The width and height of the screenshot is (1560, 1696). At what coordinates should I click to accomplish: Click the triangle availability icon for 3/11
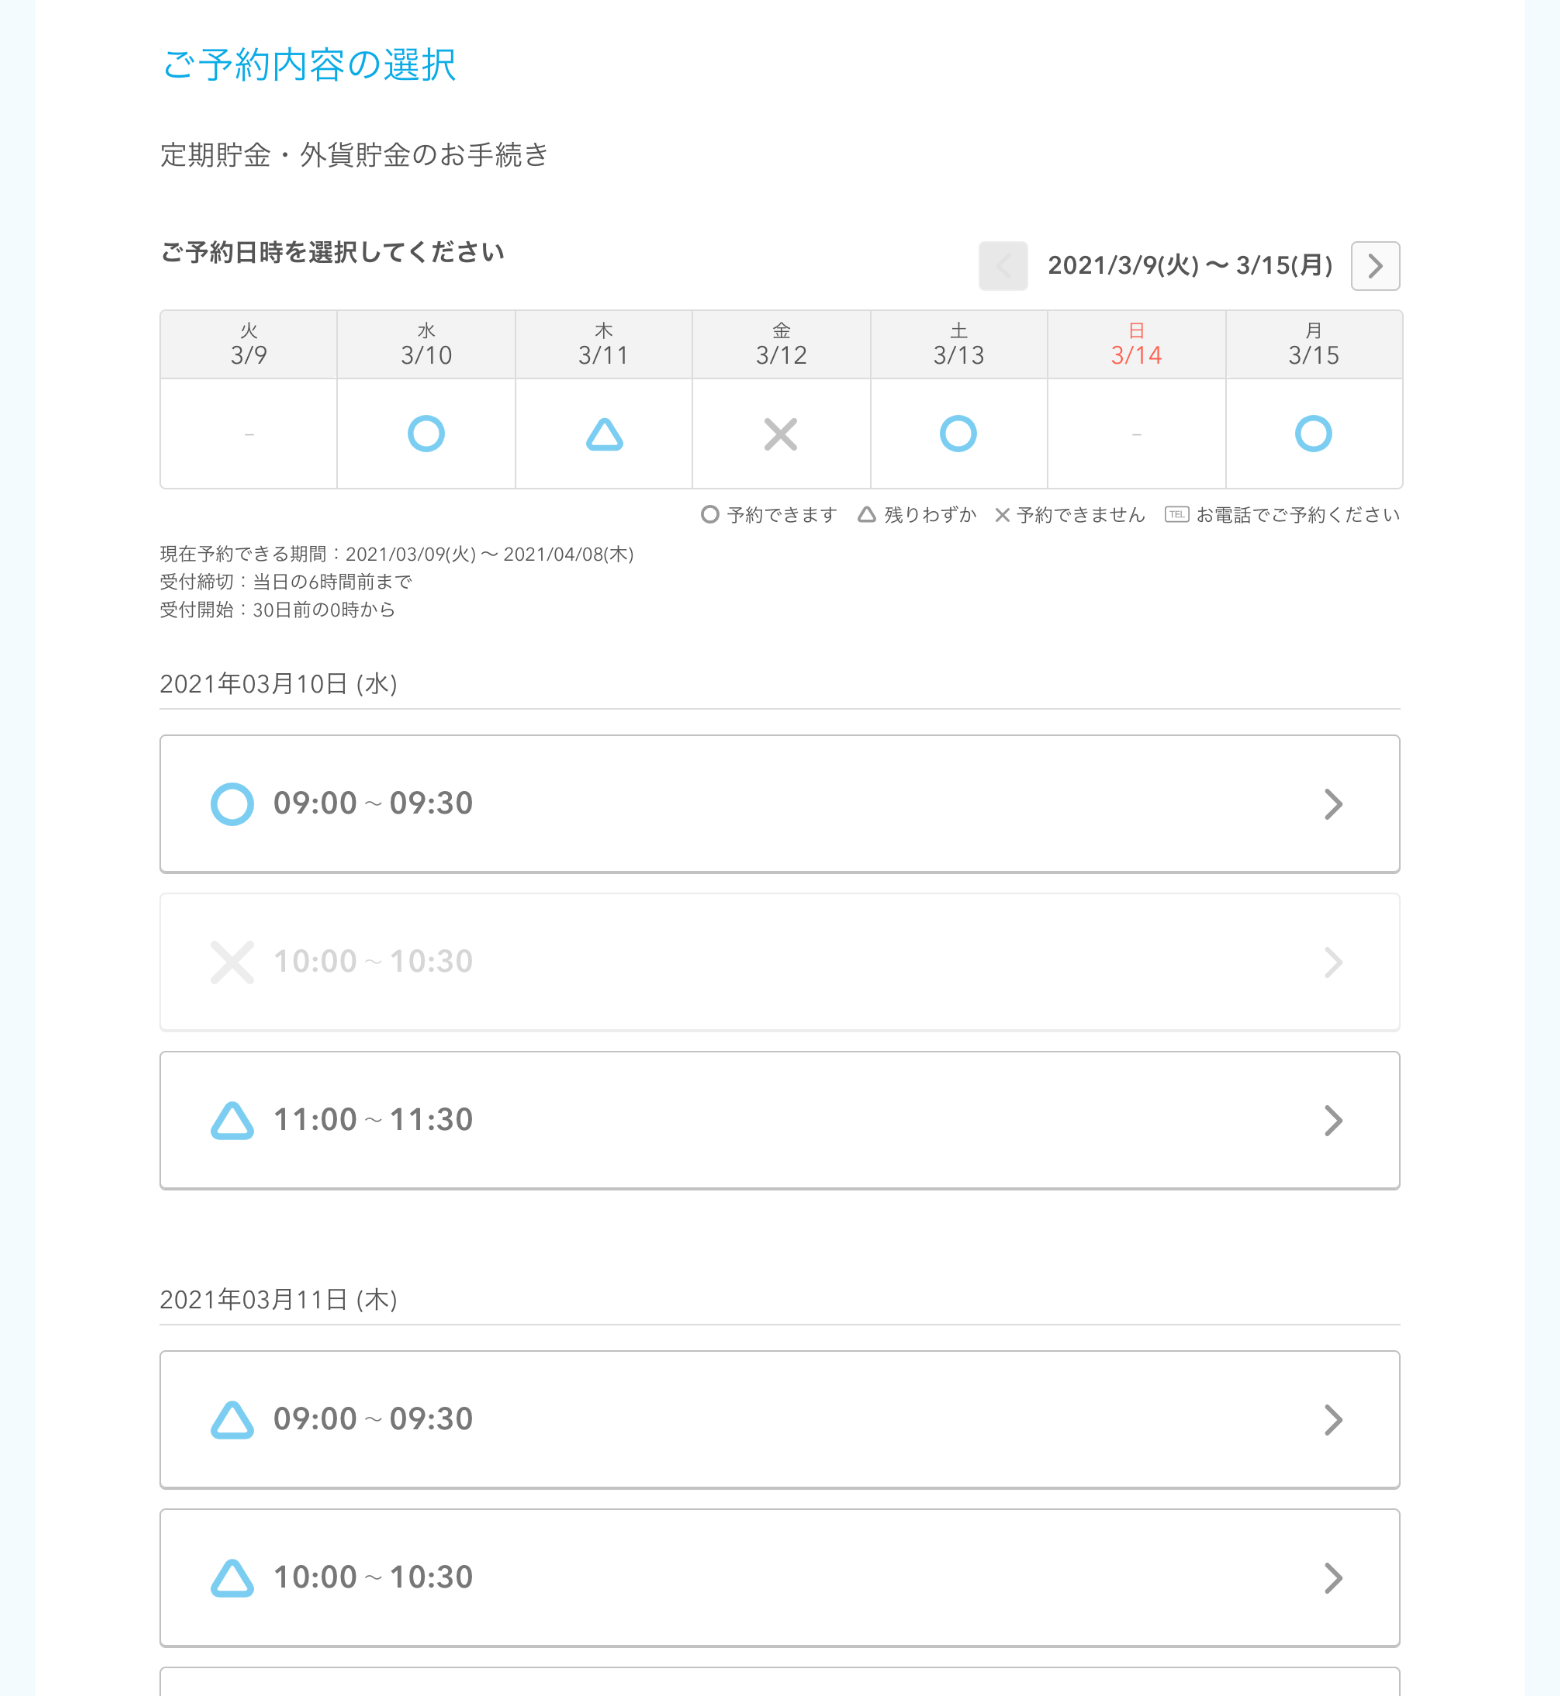click(x=604, y=434)
